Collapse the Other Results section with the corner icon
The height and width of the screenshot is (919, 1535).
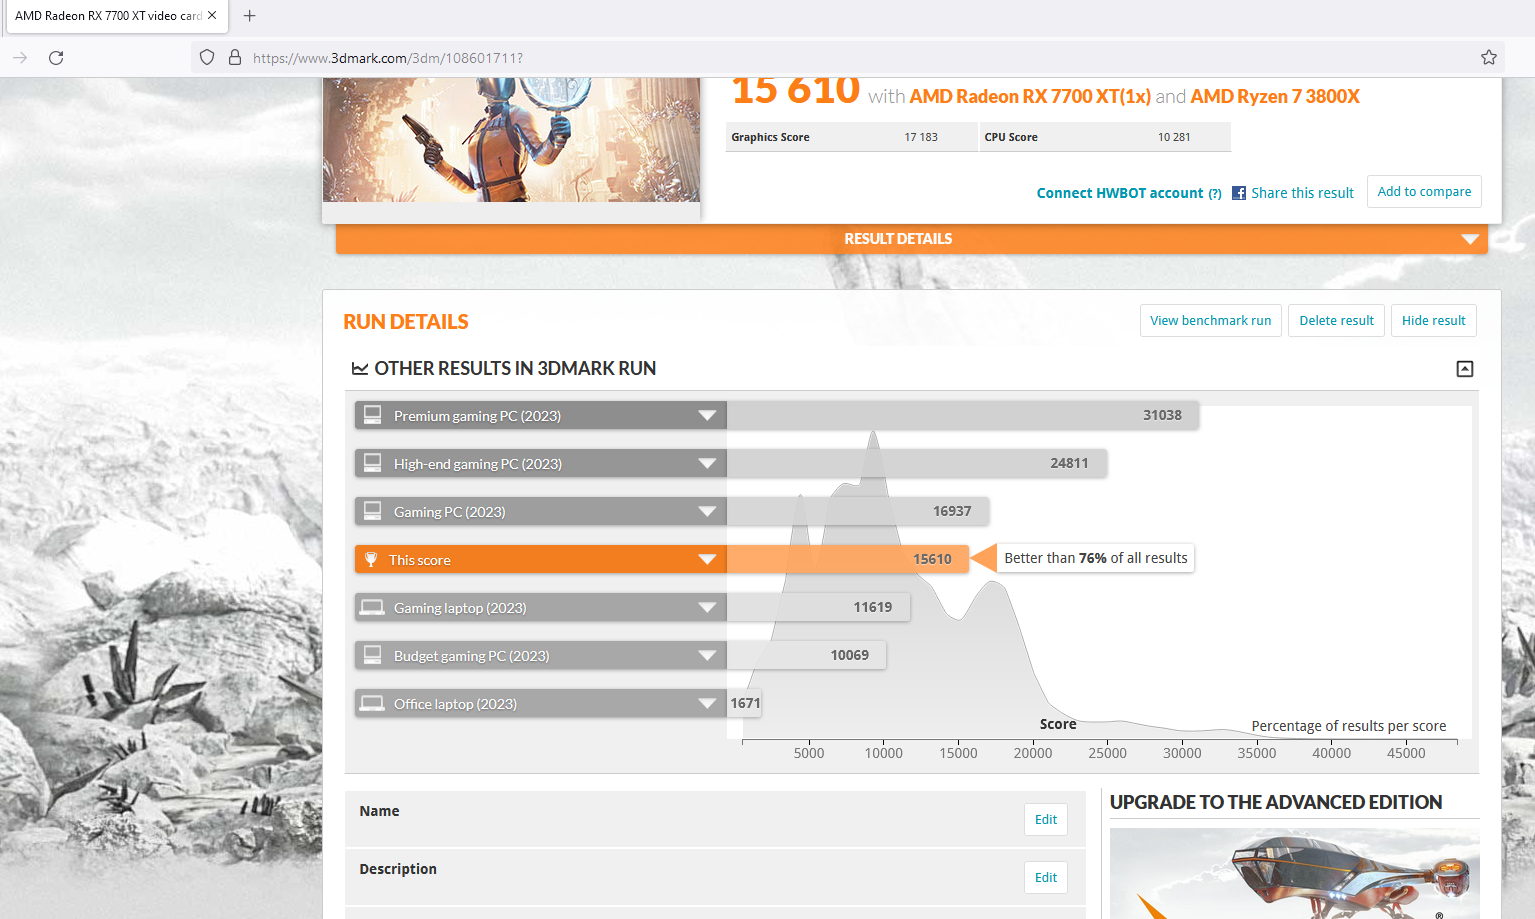[x=1465, y=369]
